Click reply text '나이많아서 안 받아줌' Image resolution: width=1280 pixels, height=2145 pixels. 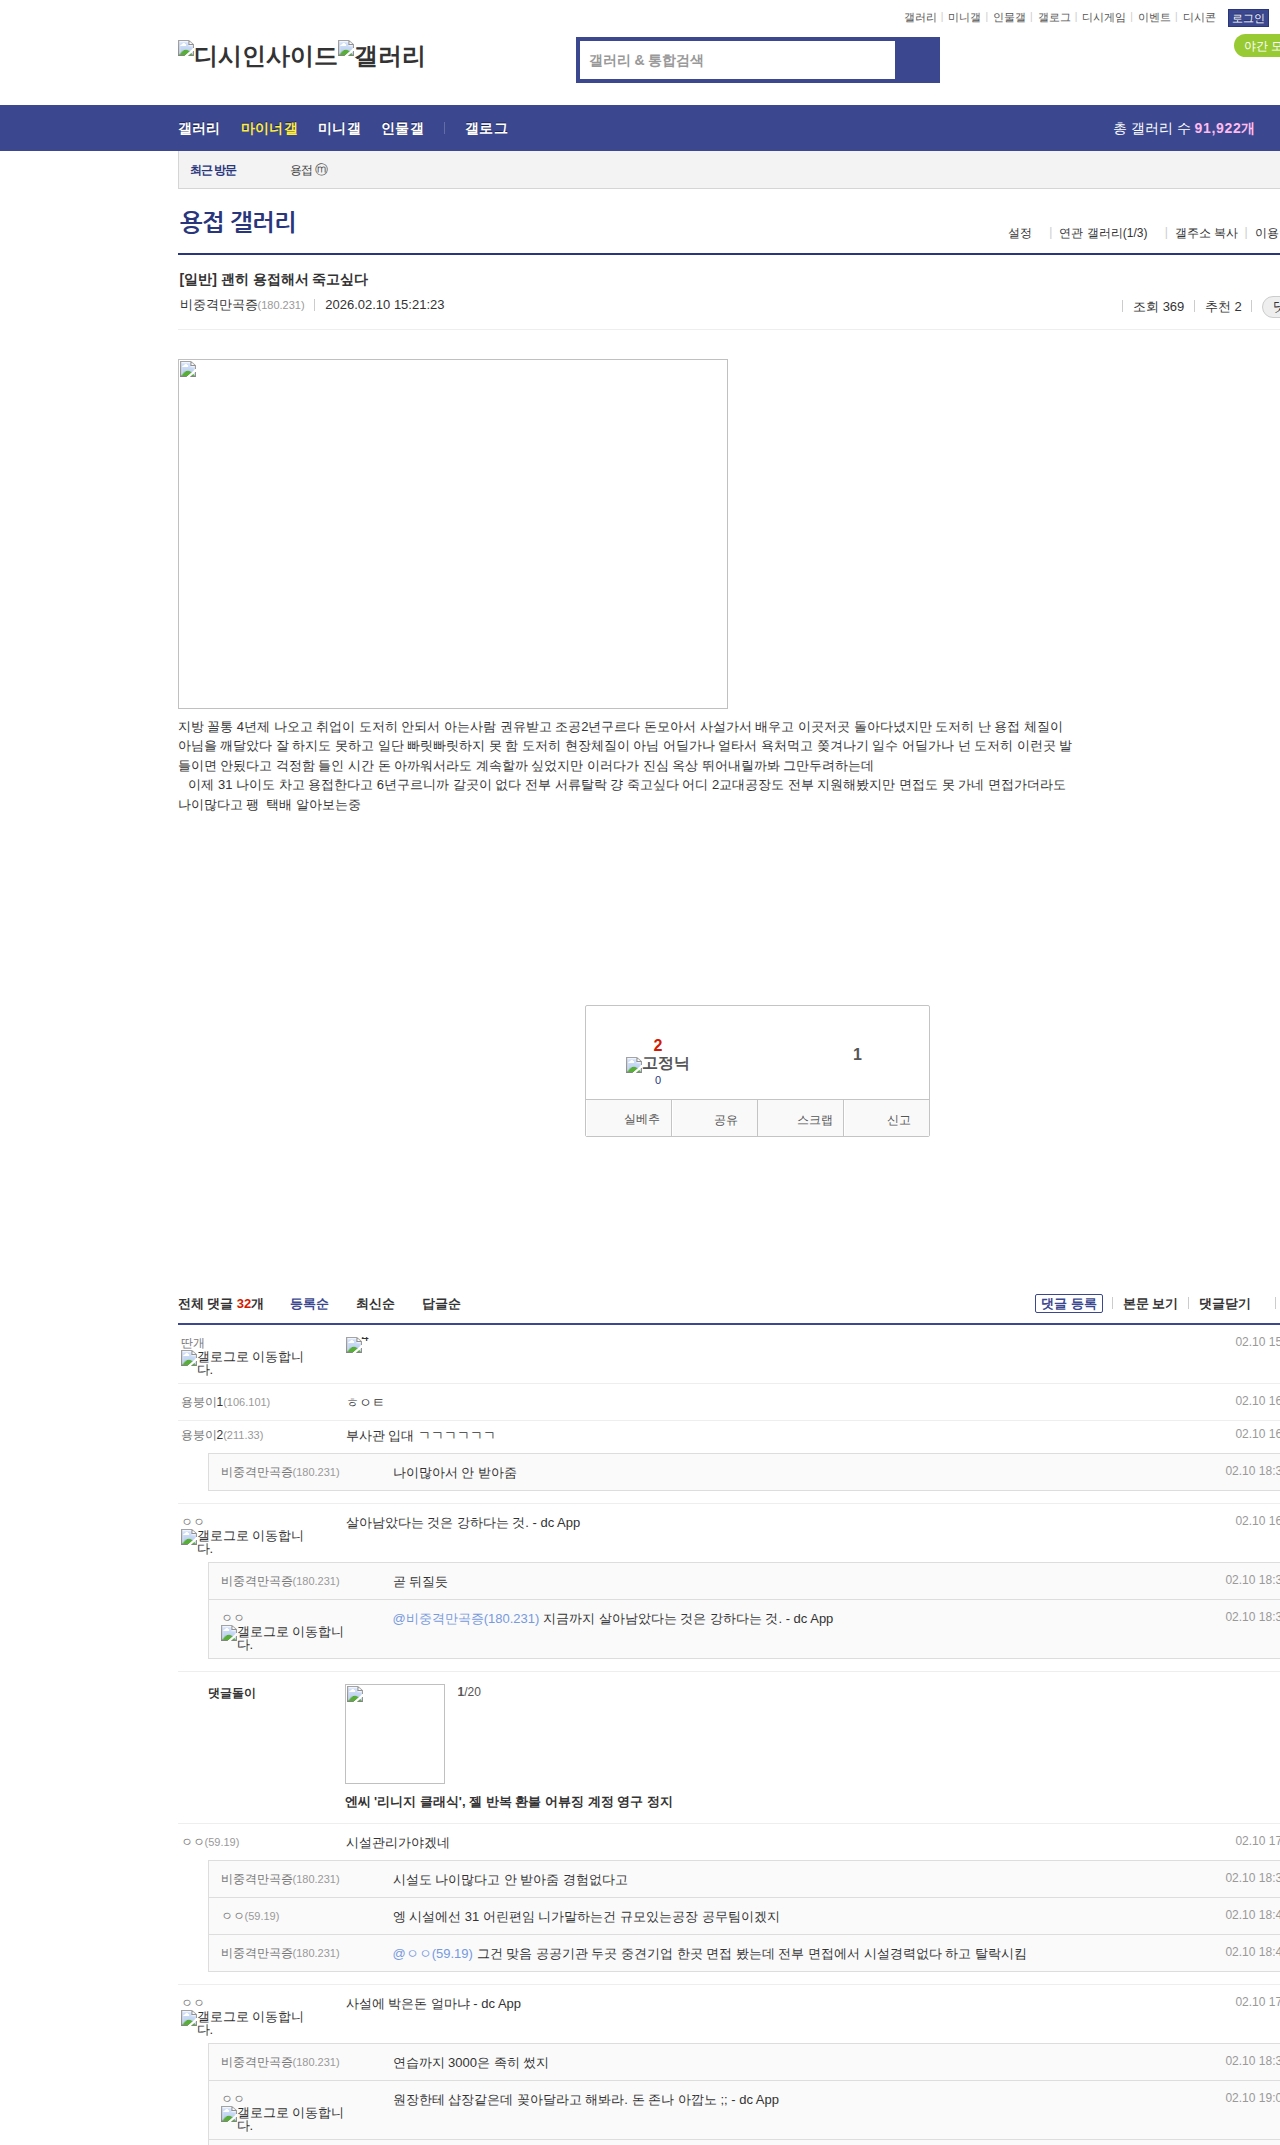(455, 1473)
